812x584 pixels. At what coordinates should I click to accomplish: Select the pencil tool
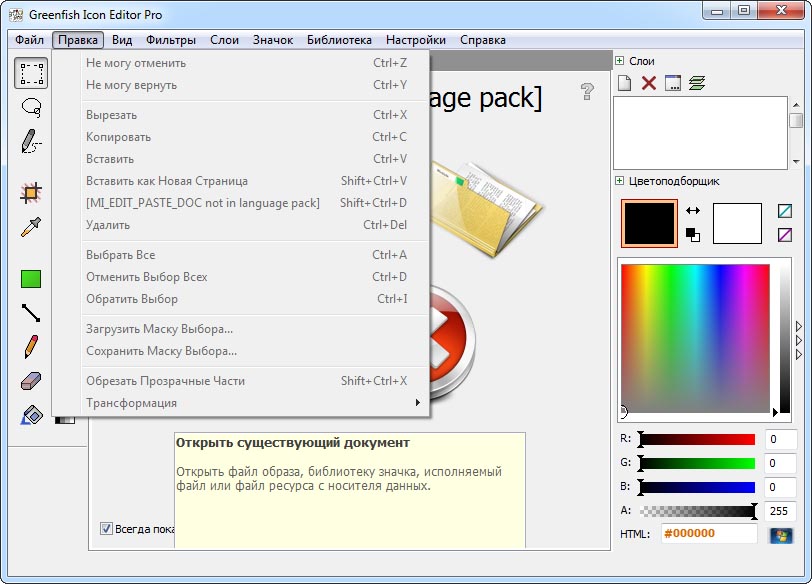(31, 347)
